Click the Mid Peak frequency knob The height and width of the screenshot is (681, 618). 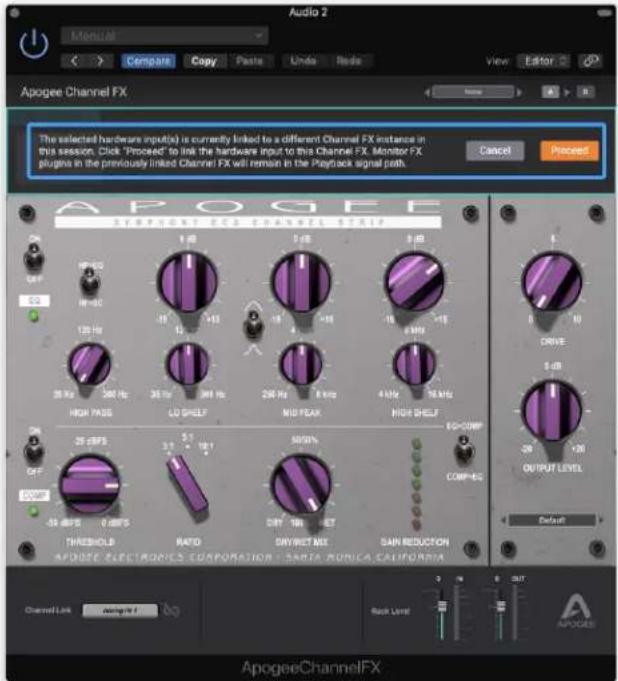coord(301,365)
